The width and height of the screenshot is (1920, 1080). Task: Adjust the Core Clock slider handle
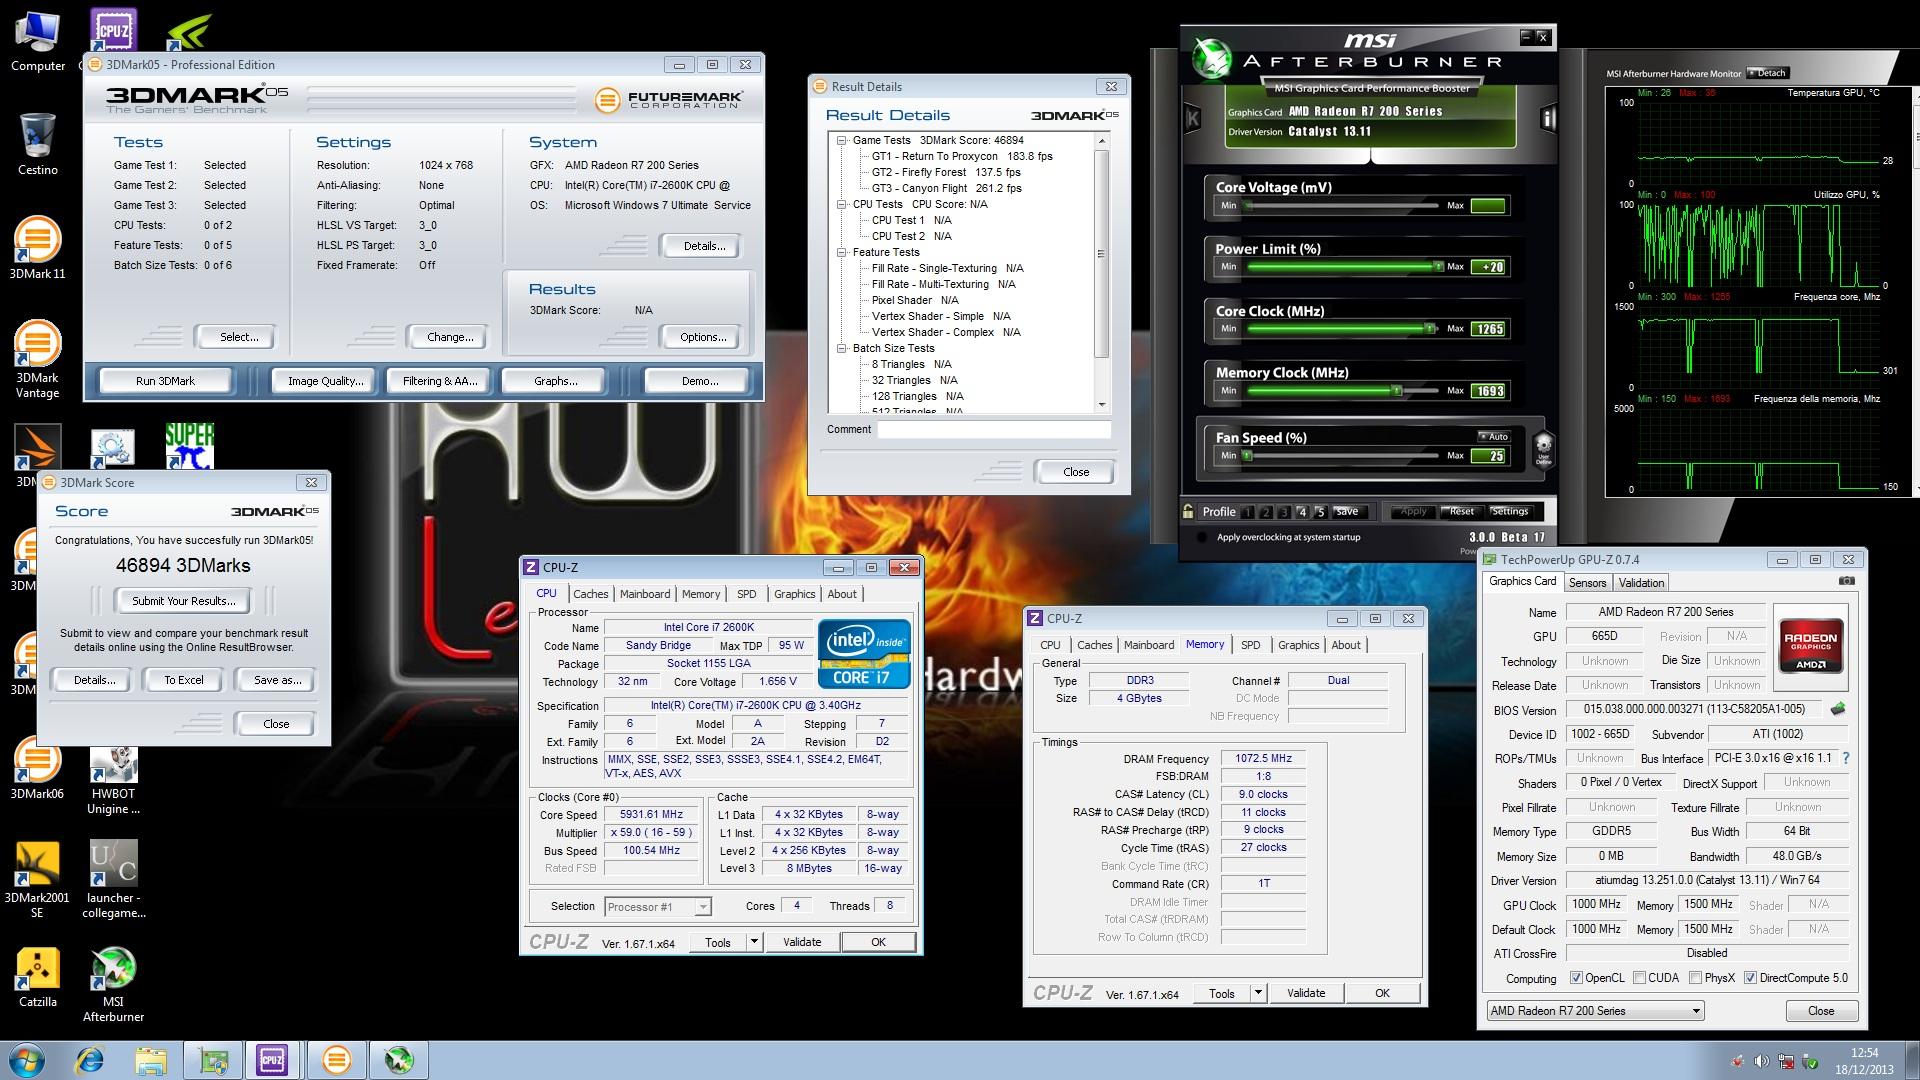(1430, 328)
